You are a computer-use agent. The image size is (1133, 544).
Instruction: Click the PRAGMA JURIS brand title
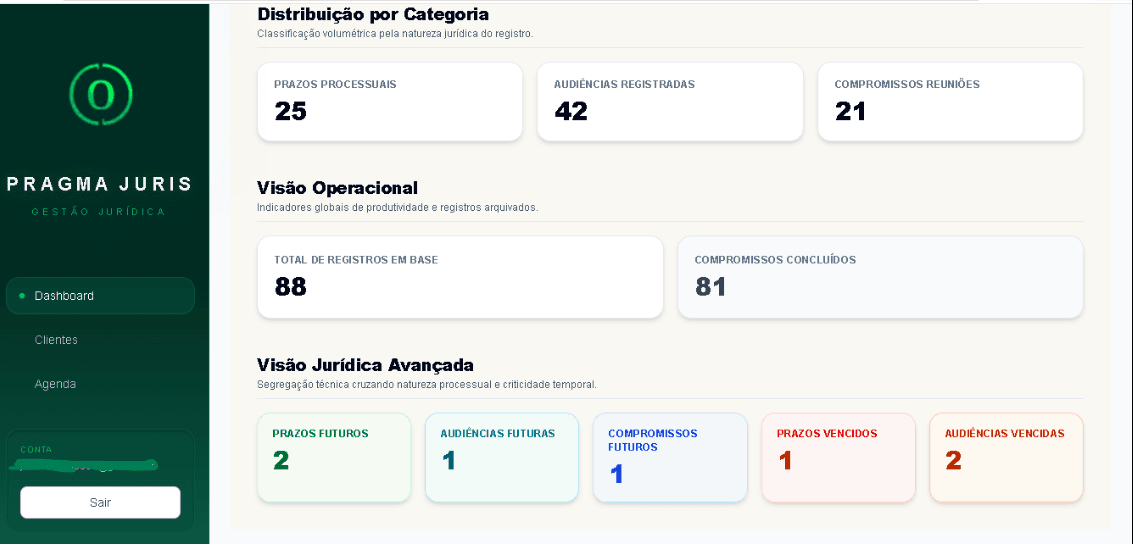pyautogui.click(x=100, y=184)
